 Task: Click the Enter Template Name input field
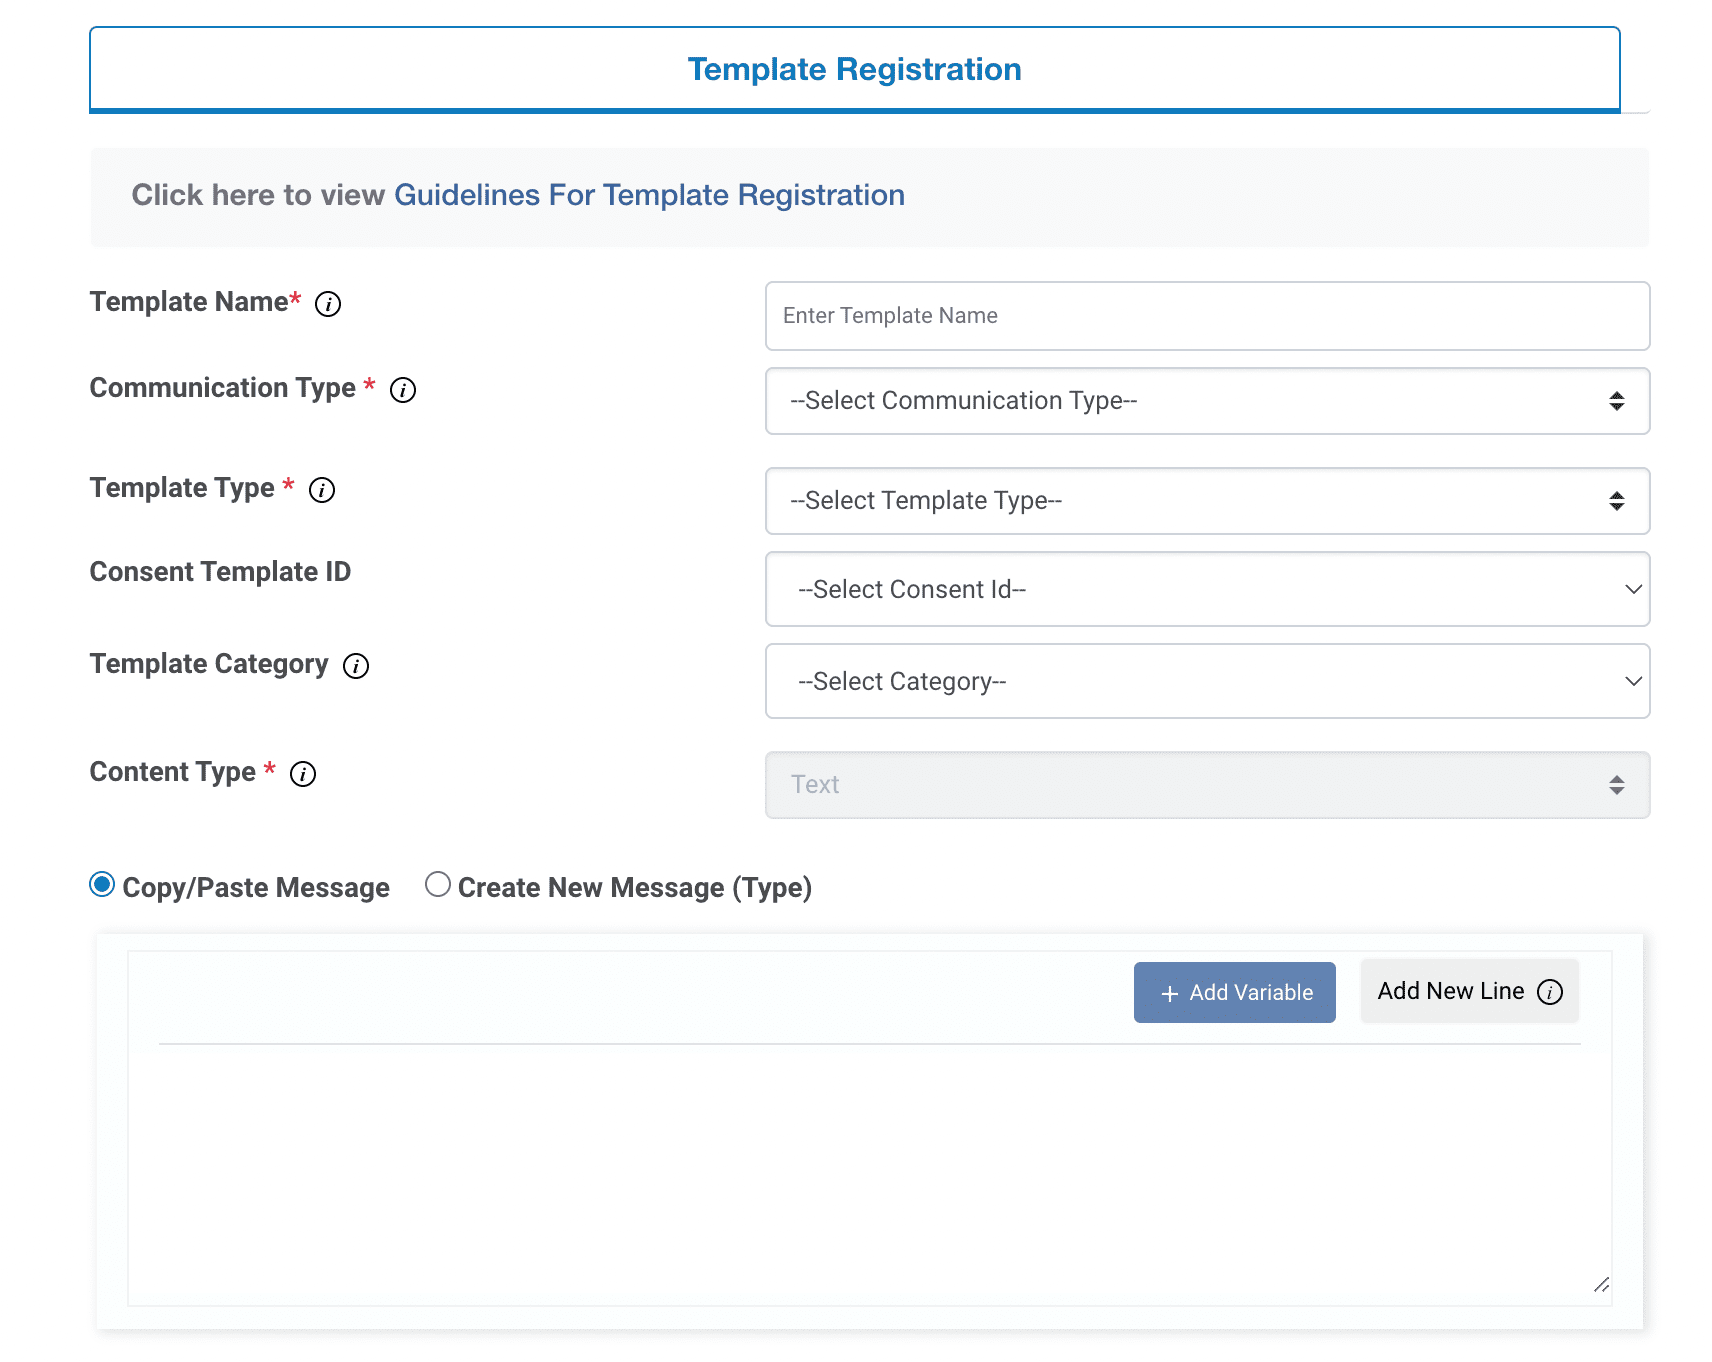(1206, 316)
